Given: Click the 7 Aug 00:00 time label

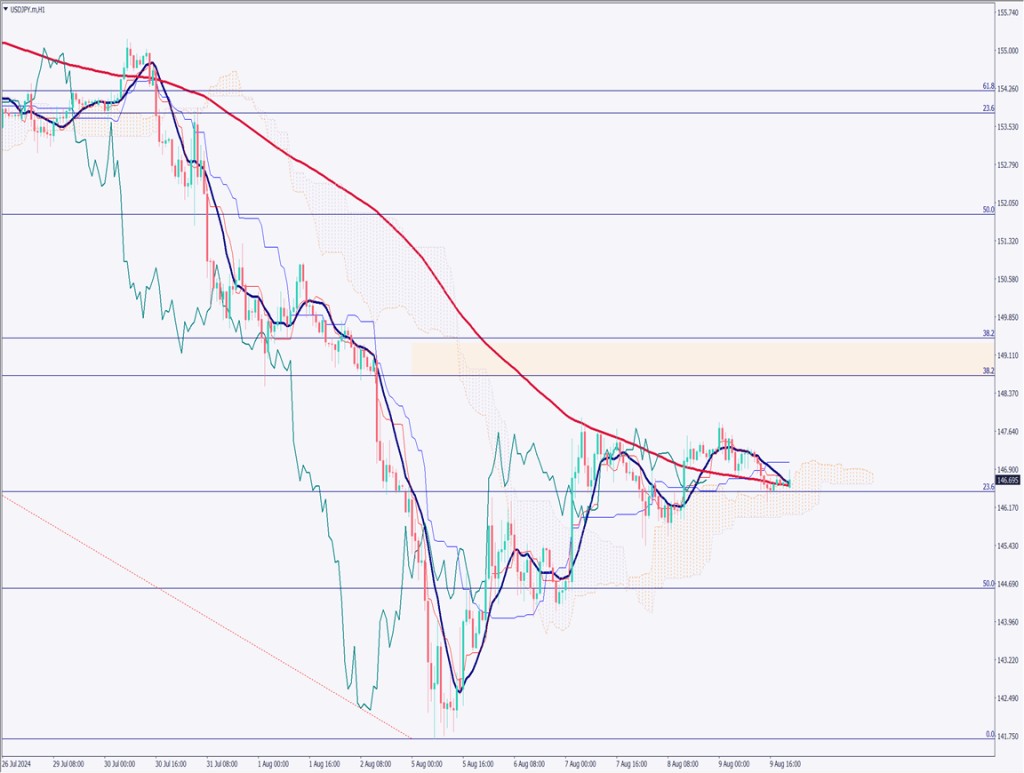Looking at the screenshot, I should coord(580,761).
